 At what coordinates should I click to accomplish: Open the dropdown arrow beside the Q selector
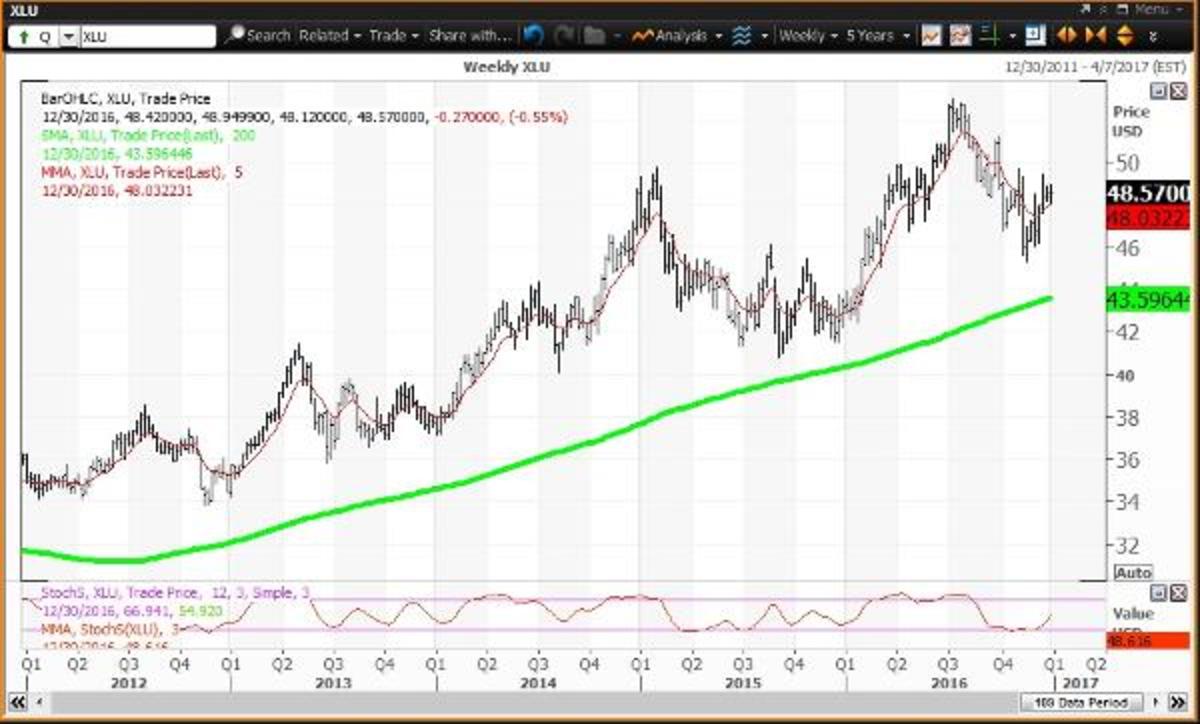tap(68, 37)
